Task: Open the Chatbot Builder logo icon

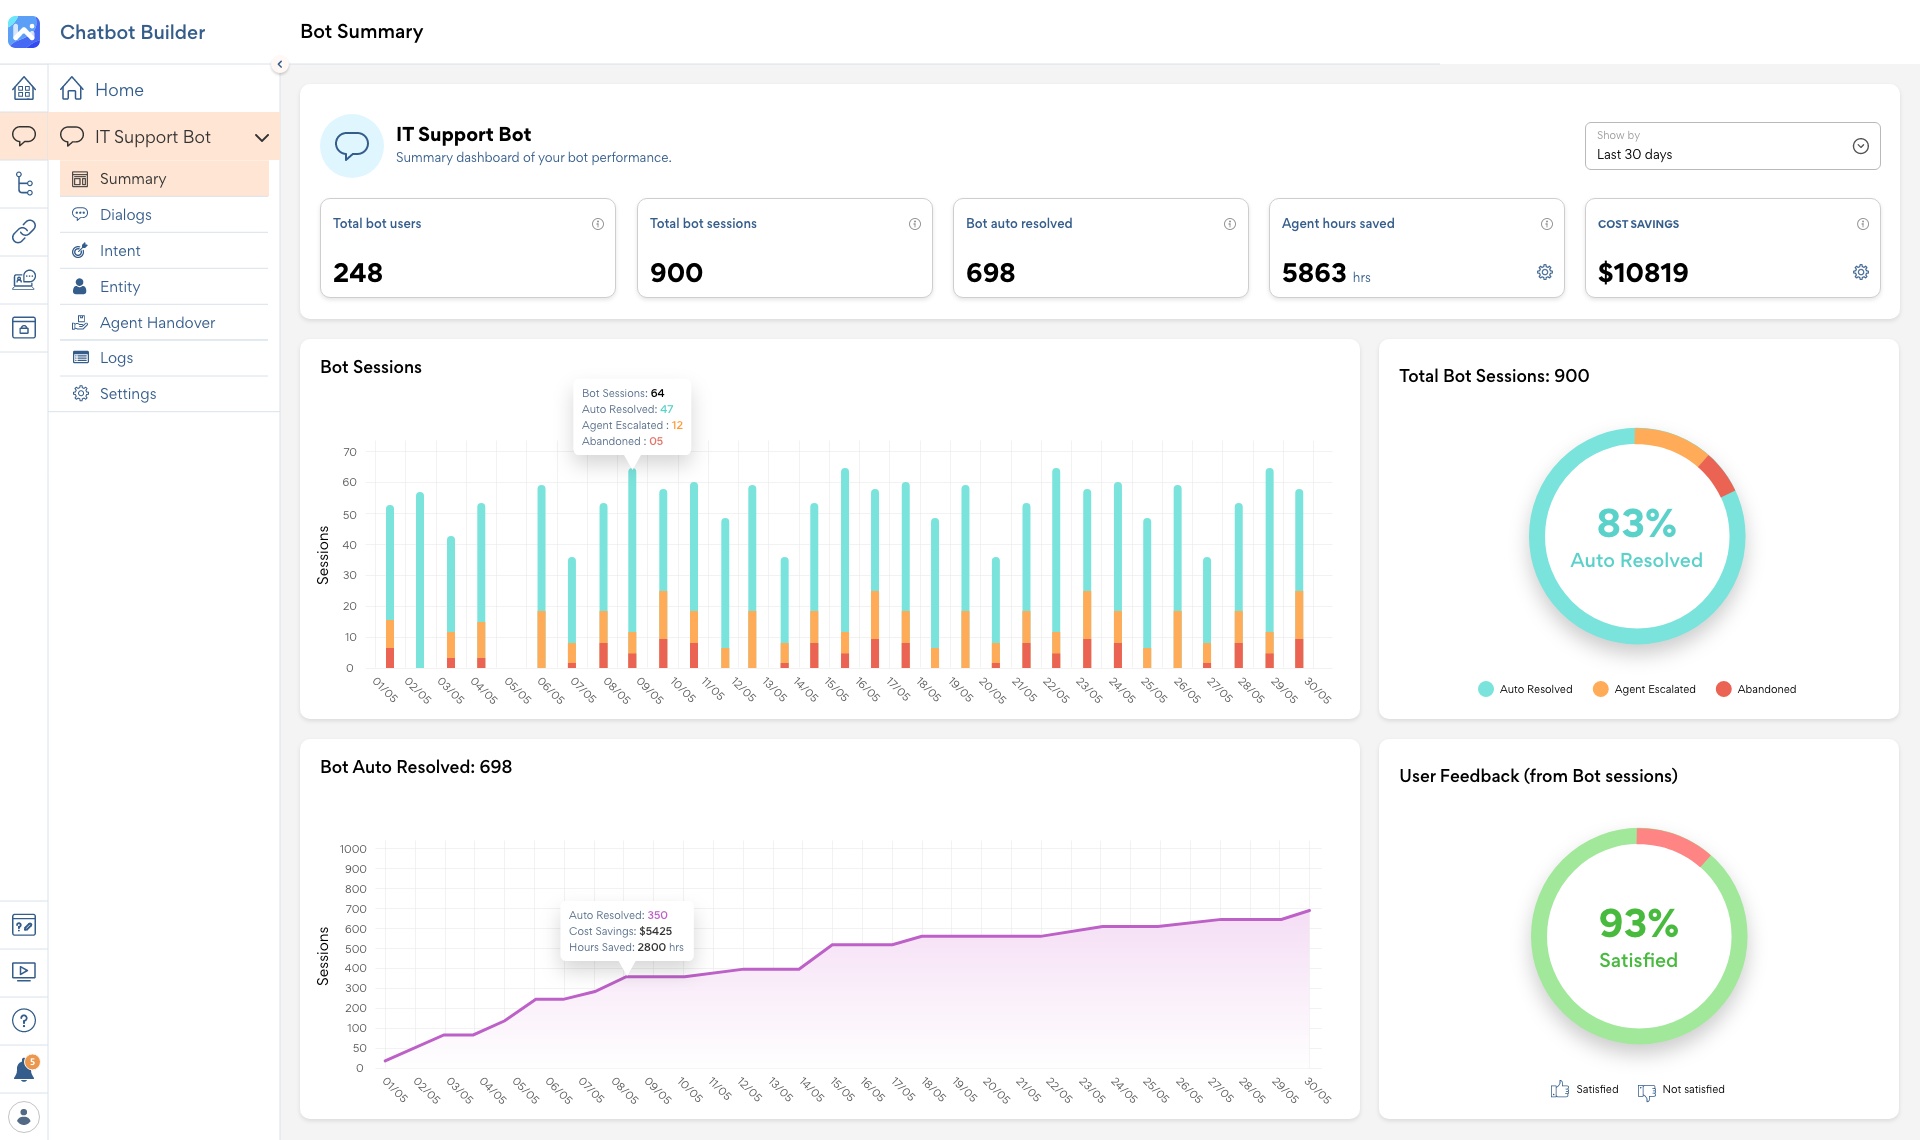Action: [x=24, y=31]
